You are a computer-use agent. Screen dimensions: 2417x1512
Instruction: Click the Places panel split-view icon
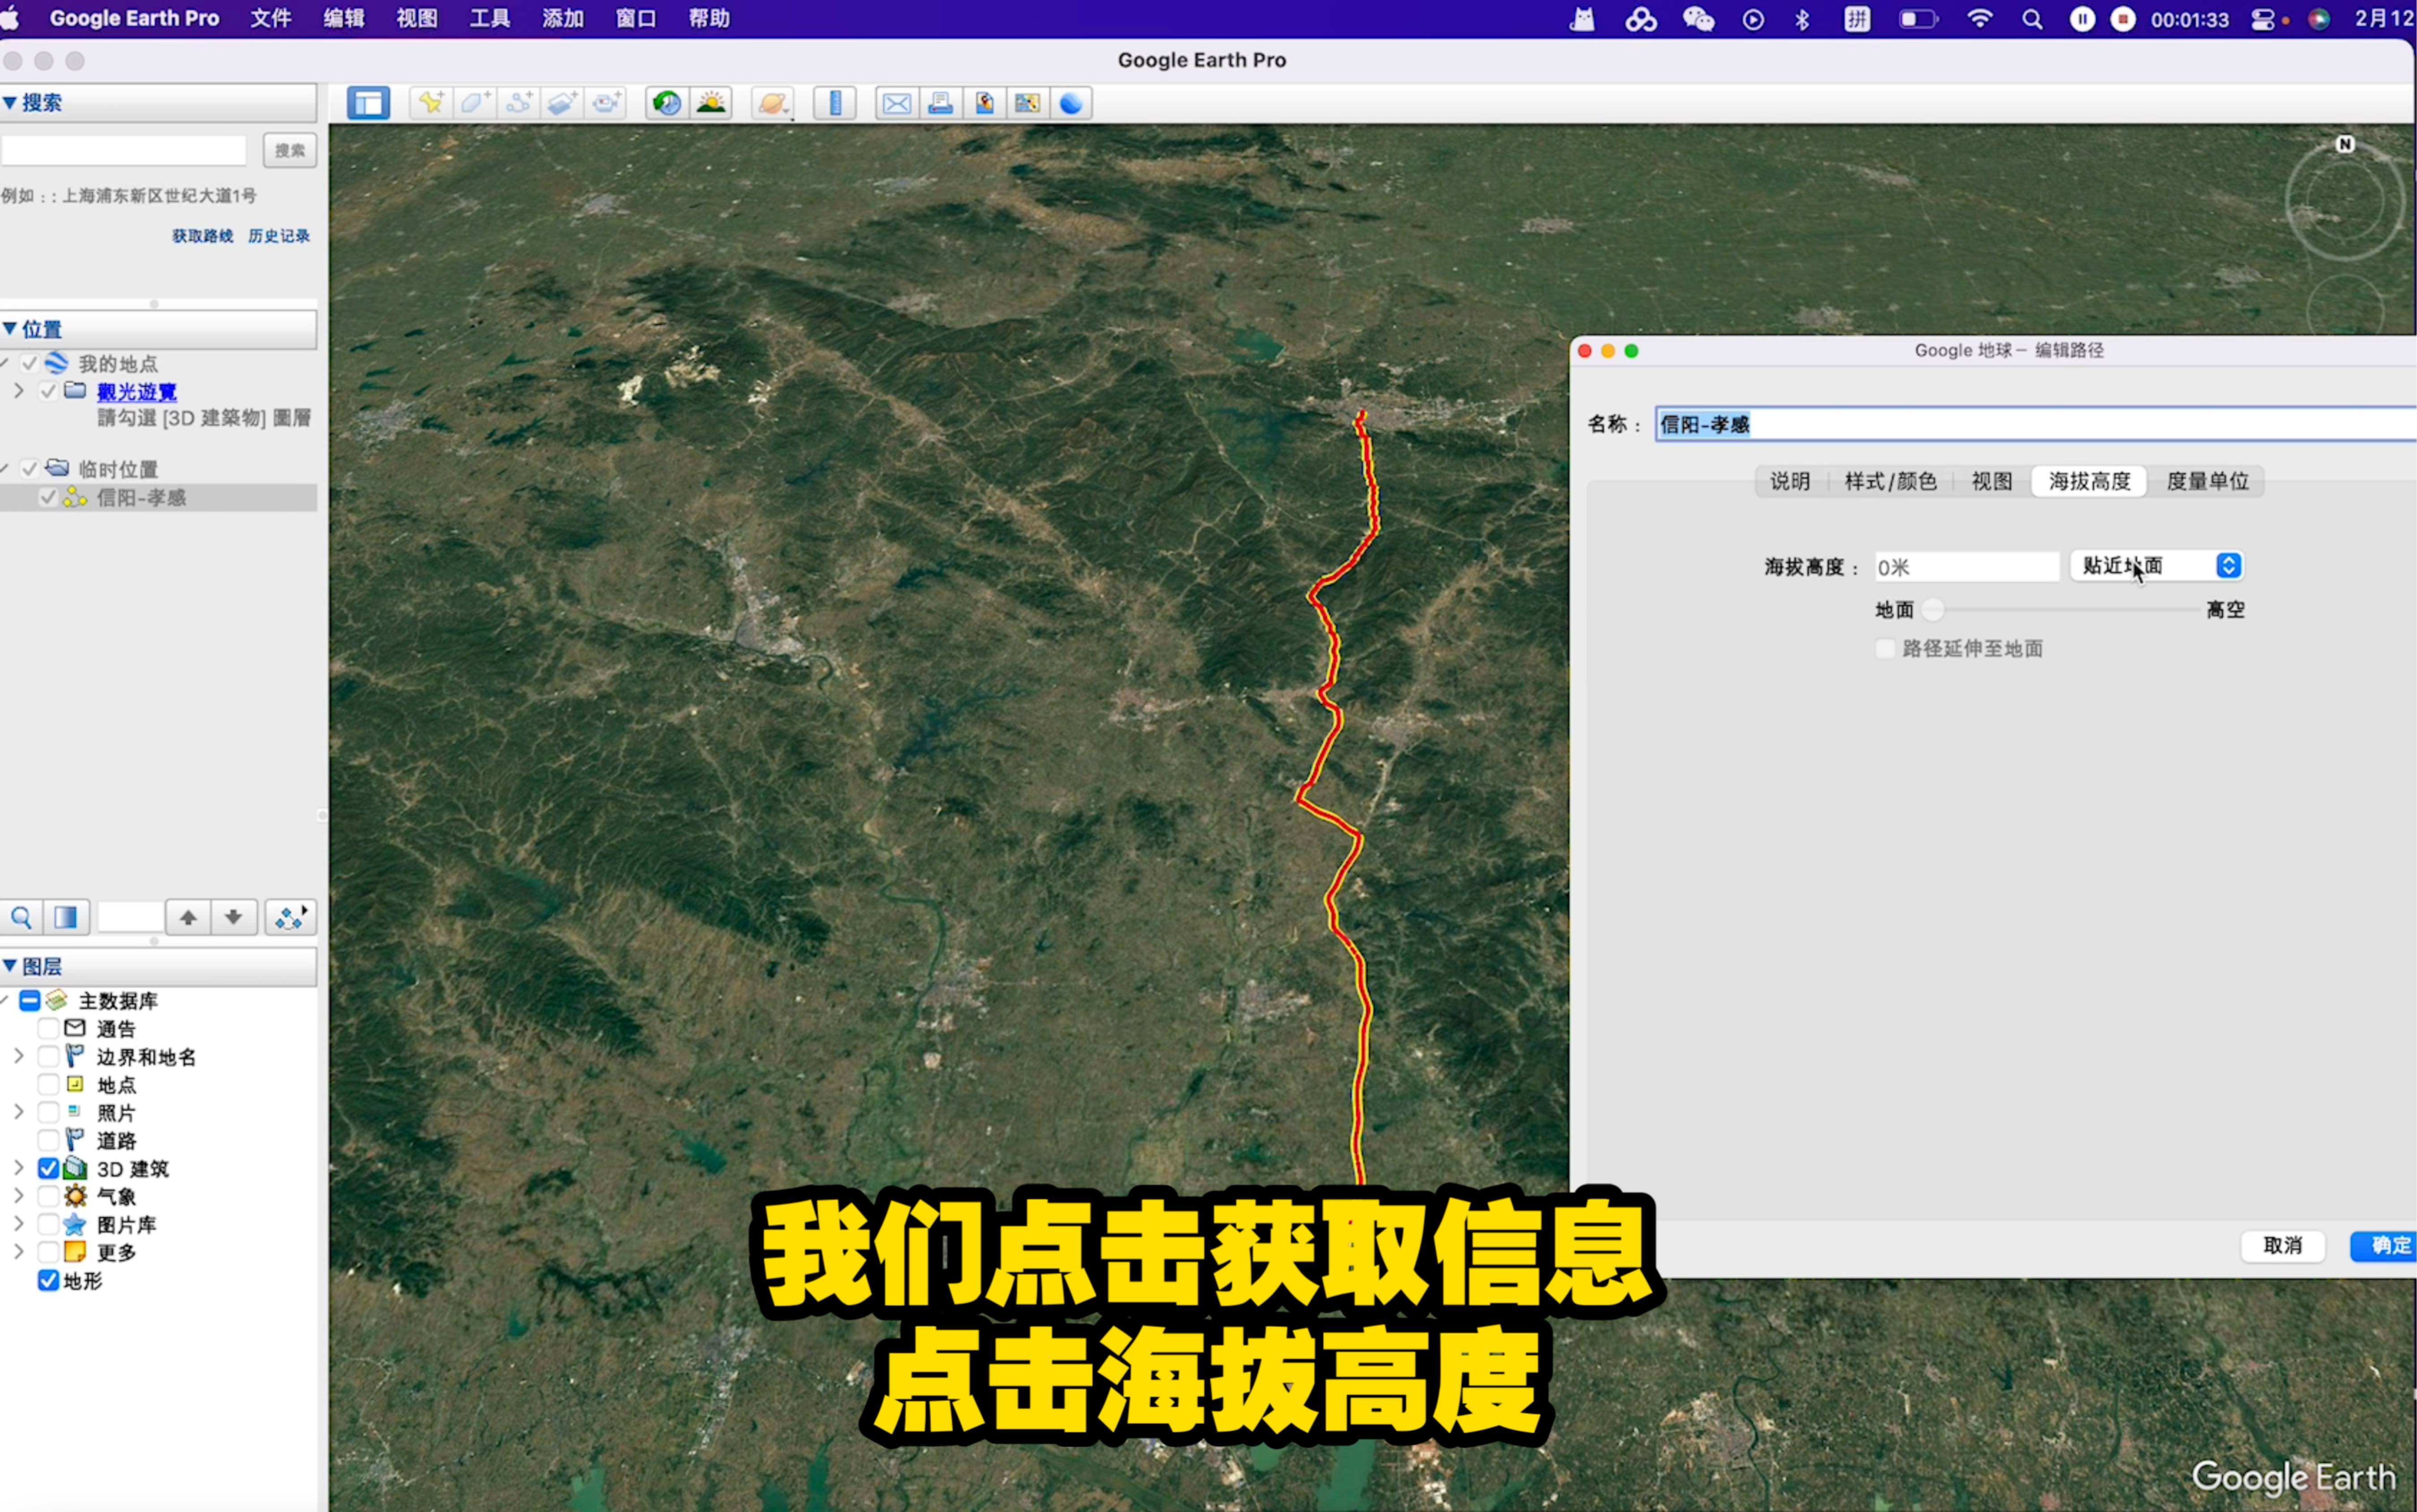point(66,917)
